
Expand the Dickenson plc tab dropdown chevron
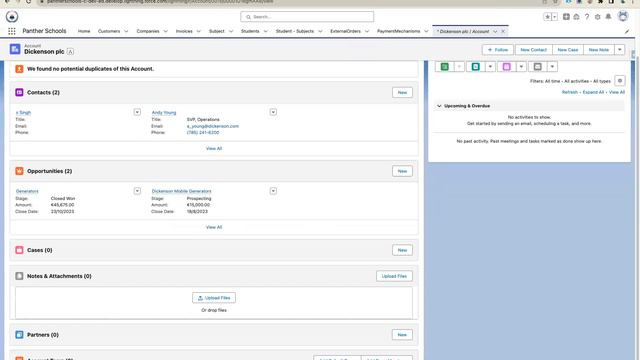coord(495,31)
